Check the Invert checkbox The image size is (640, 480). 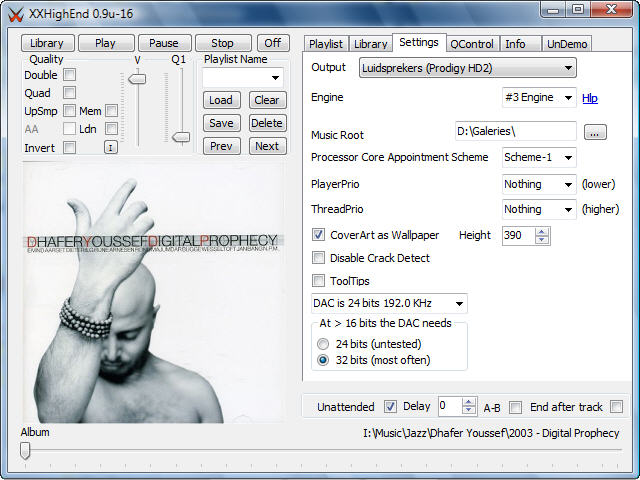click(70, 147)
